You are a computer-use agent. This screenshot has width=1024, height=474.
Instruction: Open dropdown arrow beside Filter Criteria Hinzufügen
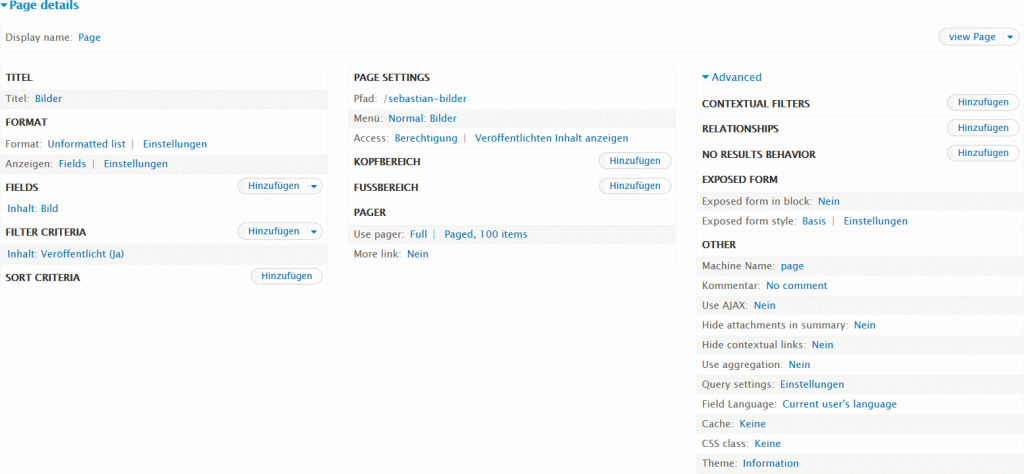314,231
